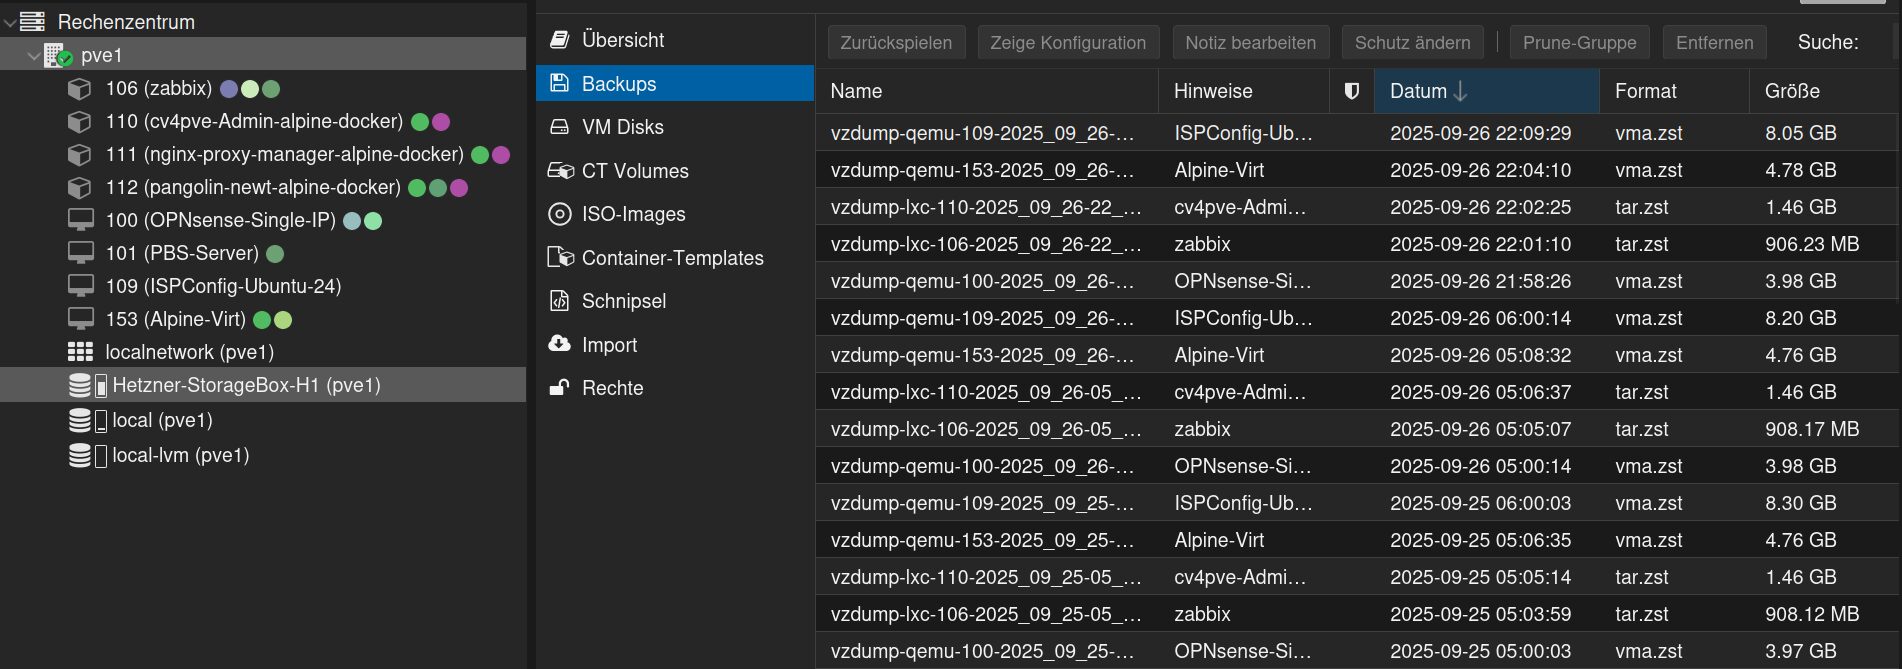Switch to CT Volumes section

pos(634,171)
